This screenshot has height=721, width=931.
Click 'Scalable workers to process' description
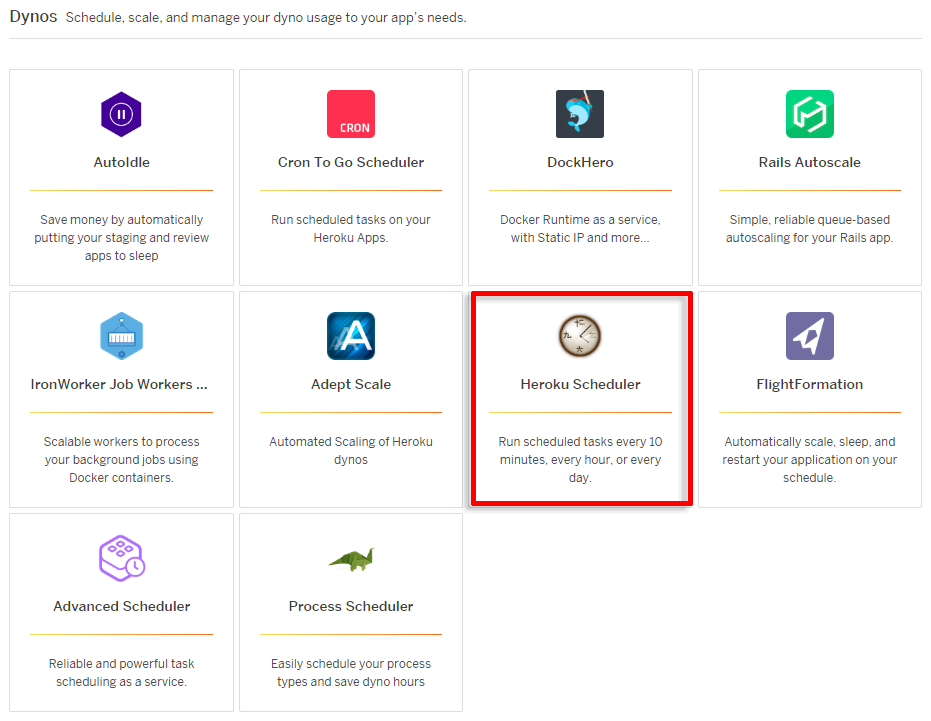coord(121,460)
